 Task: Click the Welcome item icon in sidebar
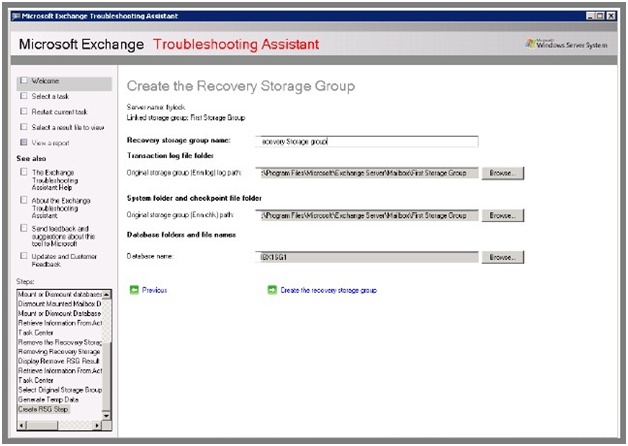tap(24, 80)
